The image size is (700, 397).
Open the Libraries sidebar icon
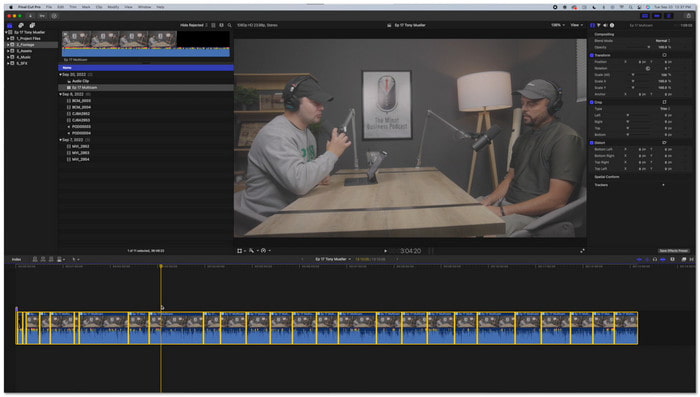(9, 25)
